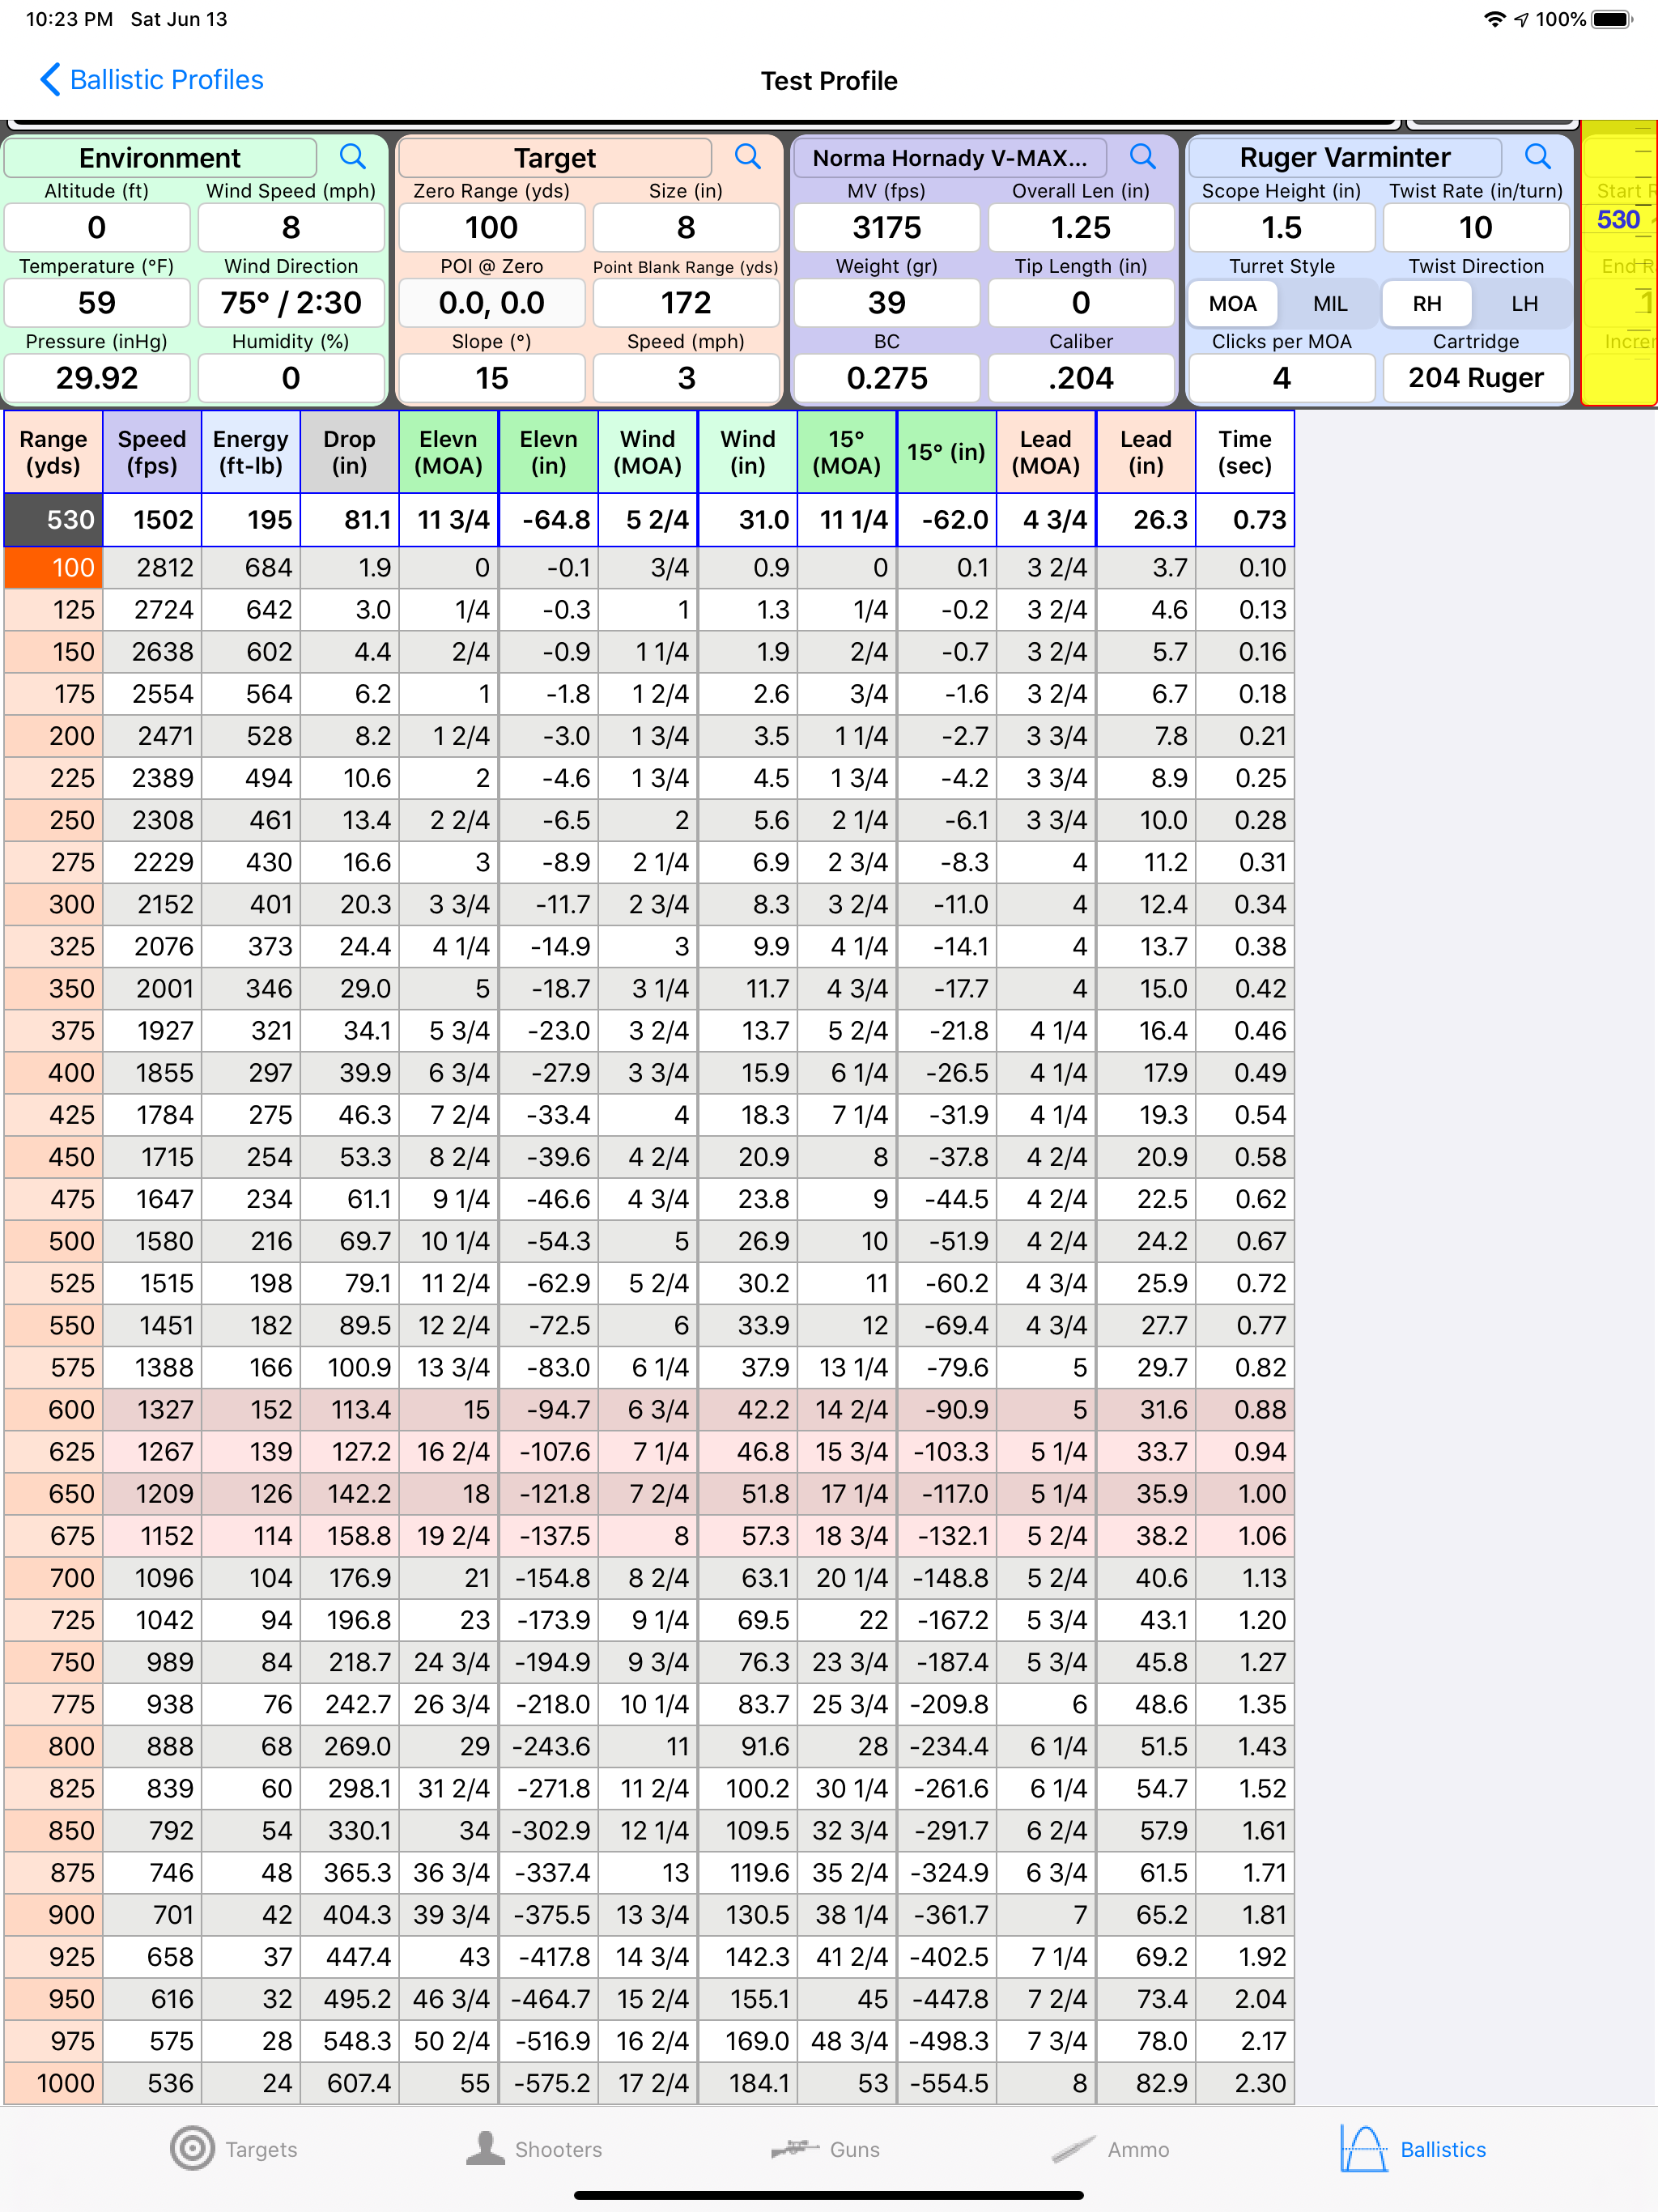Image resolution: width=1658 pixels, height=2212 pixels.
Task: Edit the bullet Weight field value 39
Action: pyautogui.click(x=886, y=303)
